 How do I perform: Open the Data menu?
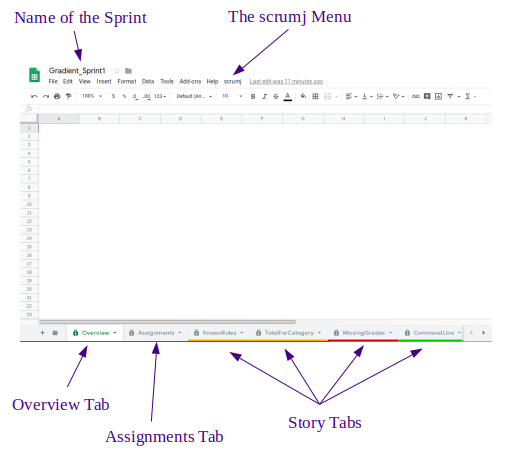pyautogui.click(x=148, y=81)
